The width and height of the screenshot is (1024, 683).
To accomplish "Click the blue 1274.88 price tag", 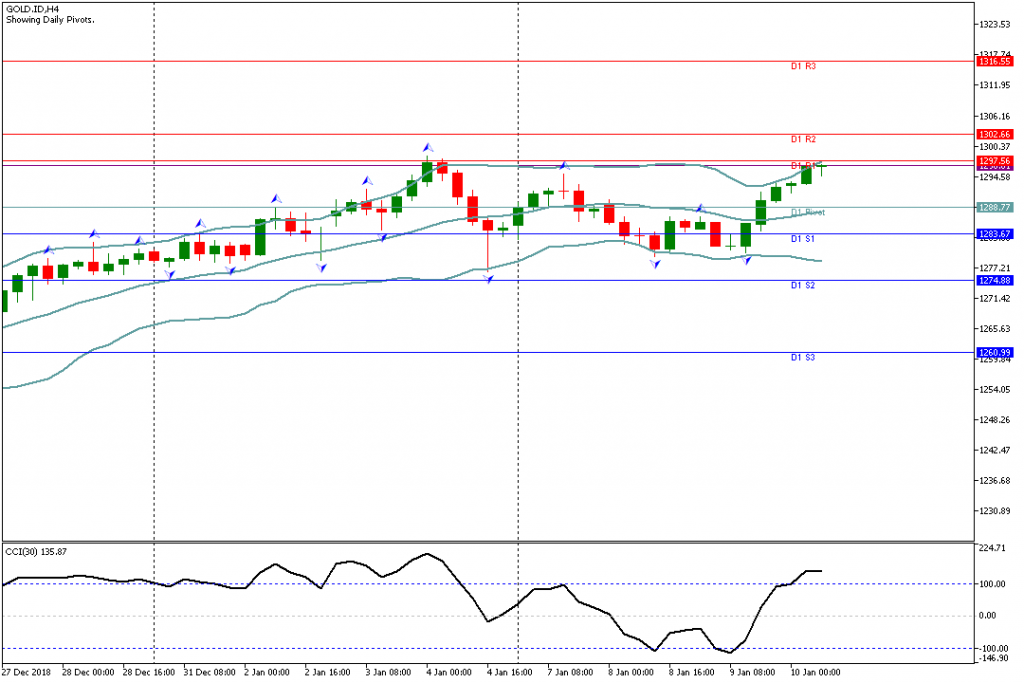I will coord(994,280).
